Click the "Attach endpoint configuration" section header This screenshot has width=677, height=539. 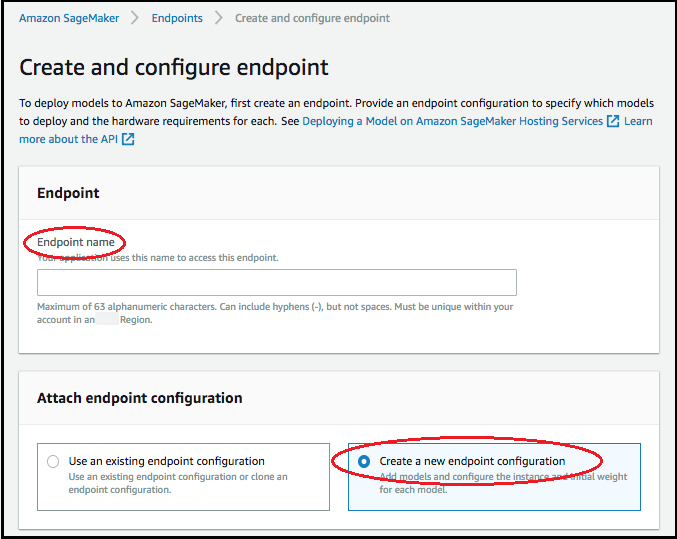[x=140, y=398]
